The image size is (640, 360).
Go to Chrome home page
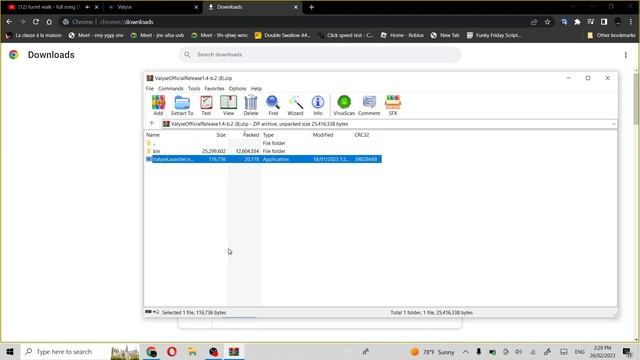coord(49,22)
